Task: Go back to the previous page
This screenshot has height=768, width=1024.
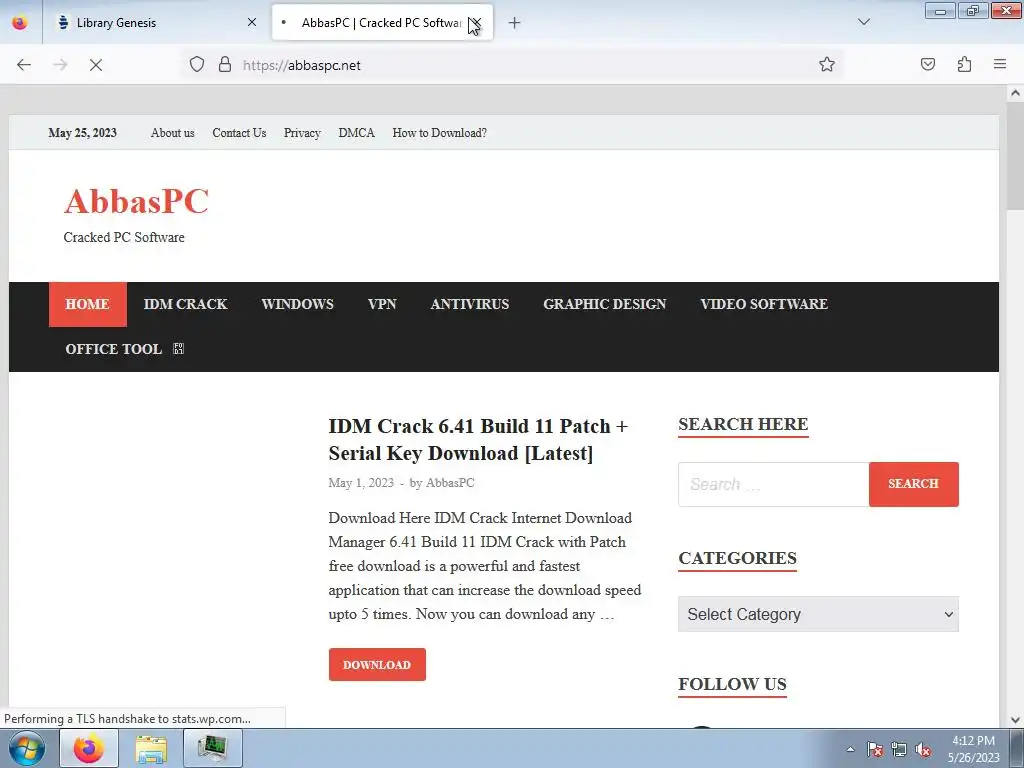Action: point(24,65)
